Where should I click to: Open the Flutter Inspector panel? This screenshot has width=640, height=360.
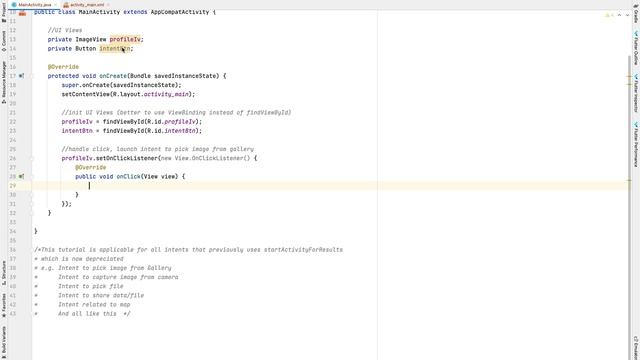click(x=636, y=93)
